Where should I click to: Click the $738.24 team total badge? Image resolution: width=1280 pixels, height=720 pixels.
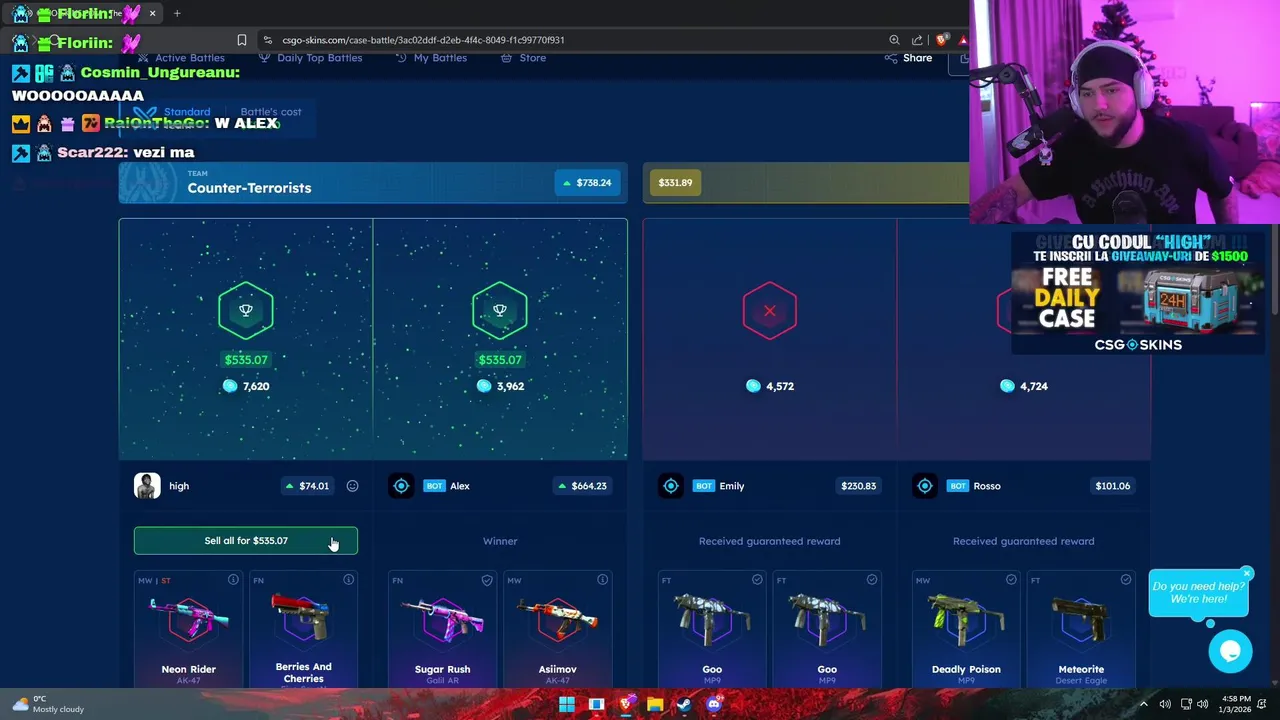tap(588, 183)
